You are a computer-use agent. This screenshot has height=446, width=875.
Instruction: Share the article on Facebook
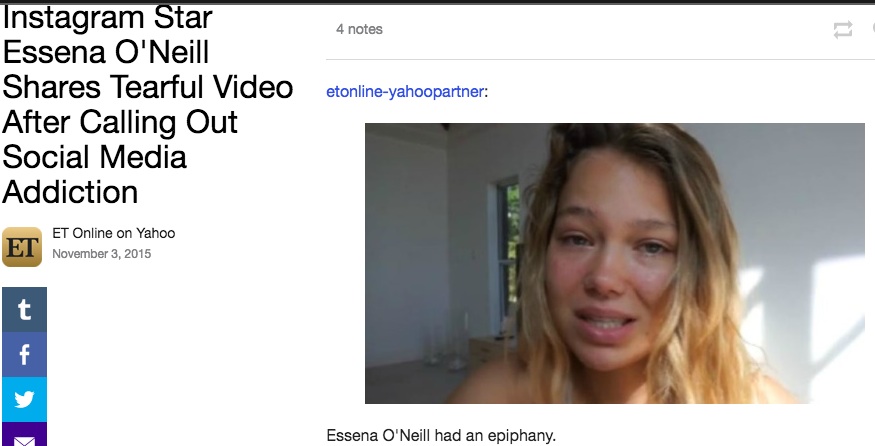tap(24, 355)
